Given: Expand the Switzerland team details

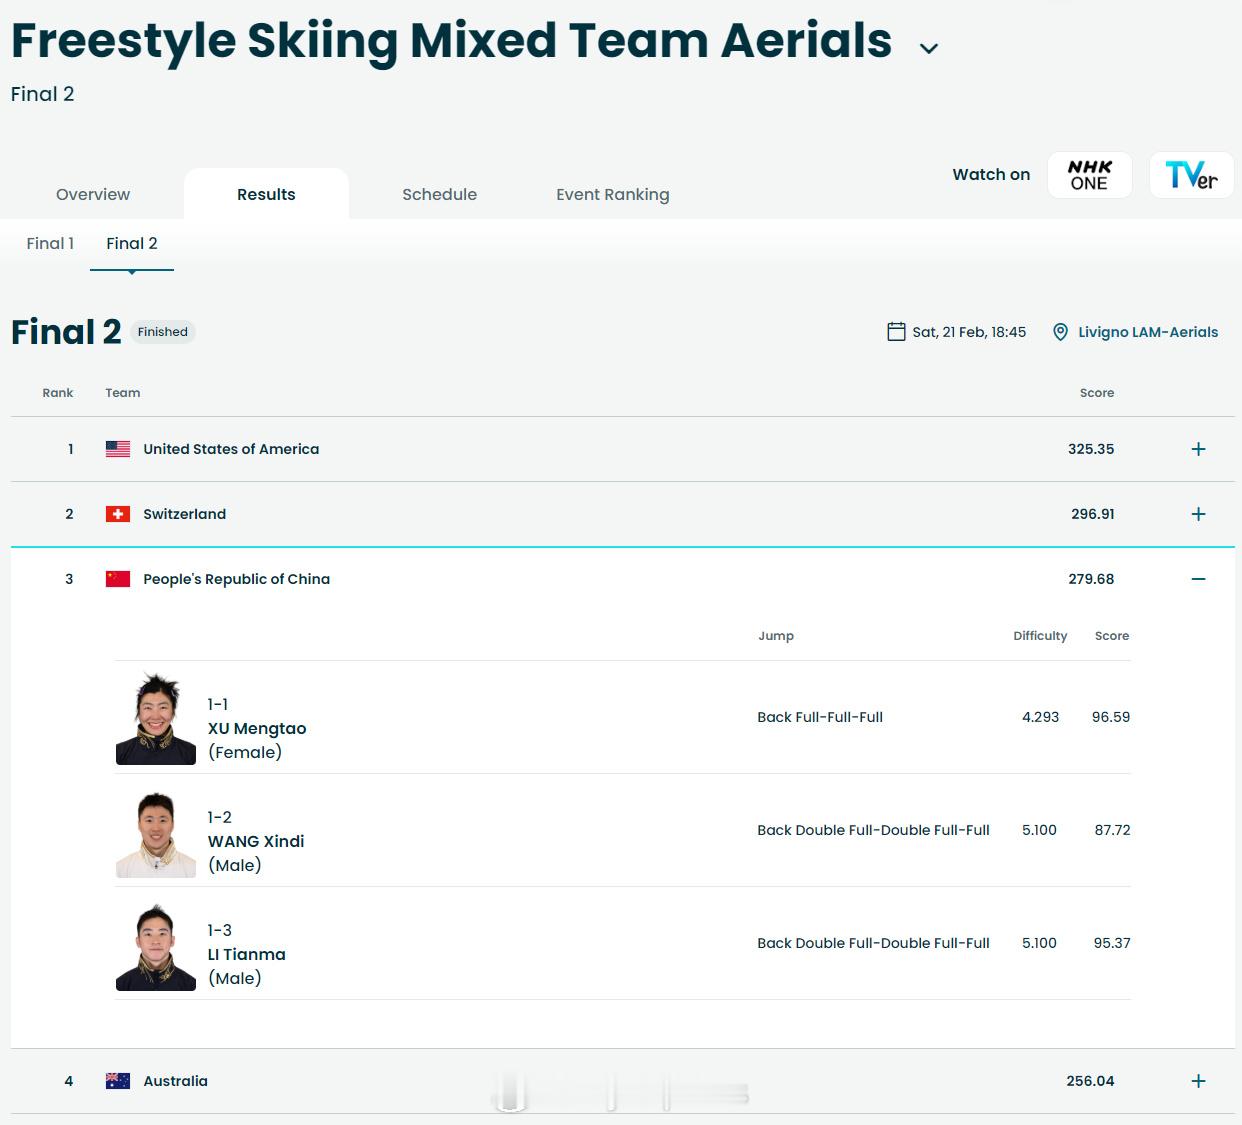Looking at the screenshot, I should tap(1198, 514).
